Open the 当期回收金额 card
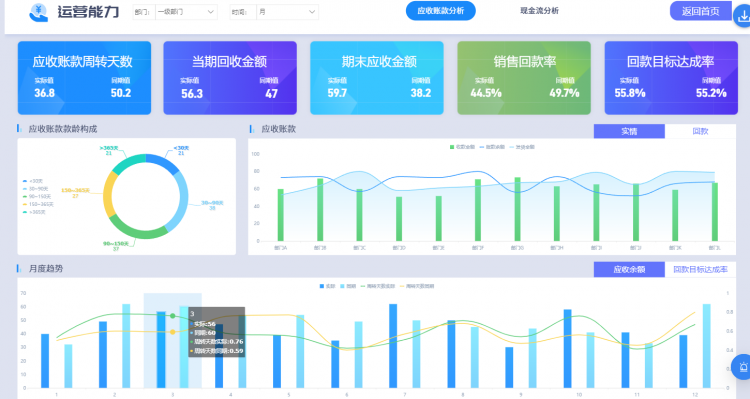Viewport: 750px width, 399px height. [230, 78]
